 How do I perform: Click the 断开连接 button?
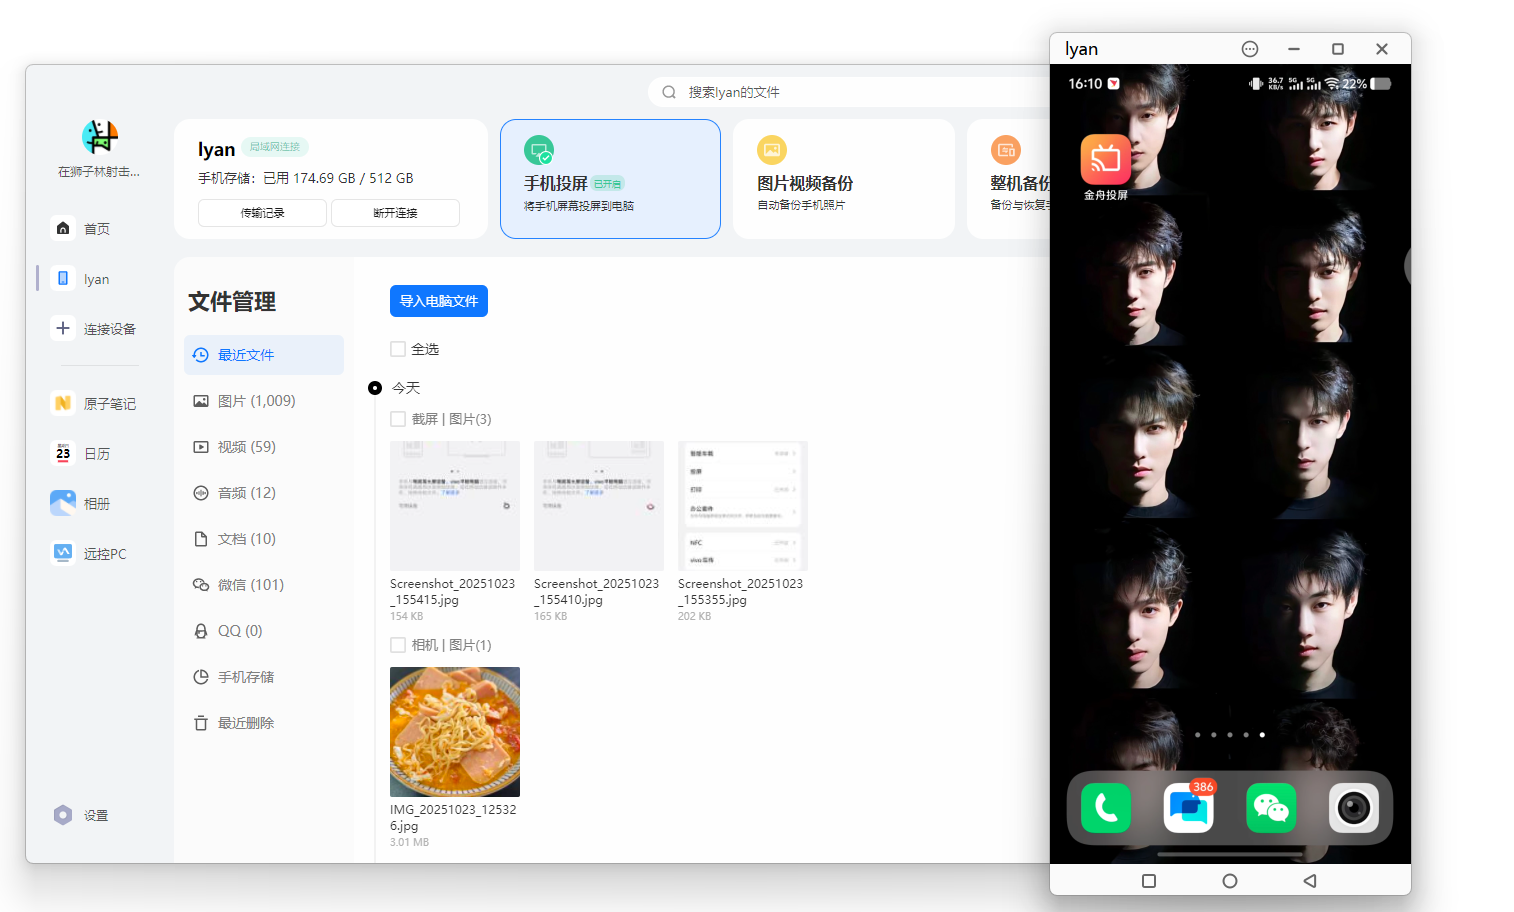tap(395, 213)
